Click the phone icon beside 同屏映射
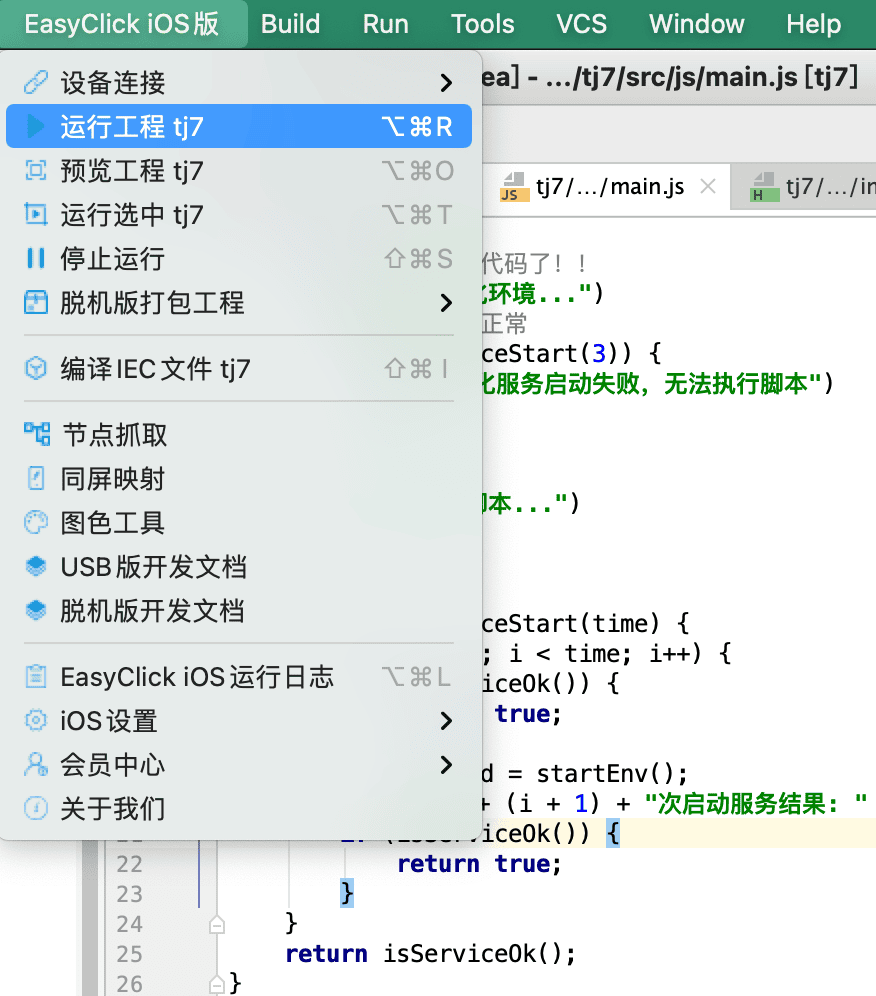 pyautogui.click(x=36, y=478)
